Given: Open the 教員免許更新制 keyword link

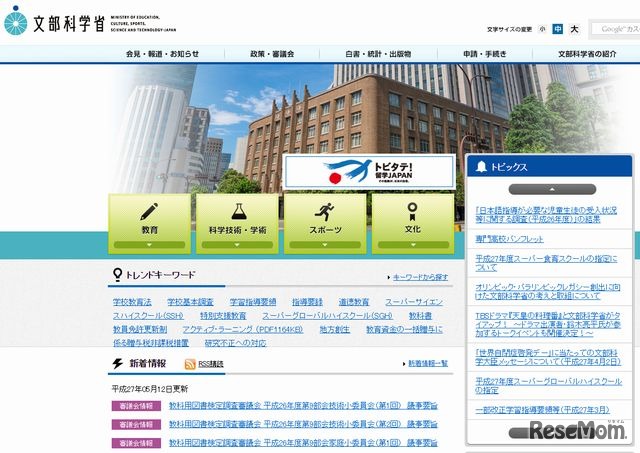Looking at the screenshot, I should [x=140, y=329].
